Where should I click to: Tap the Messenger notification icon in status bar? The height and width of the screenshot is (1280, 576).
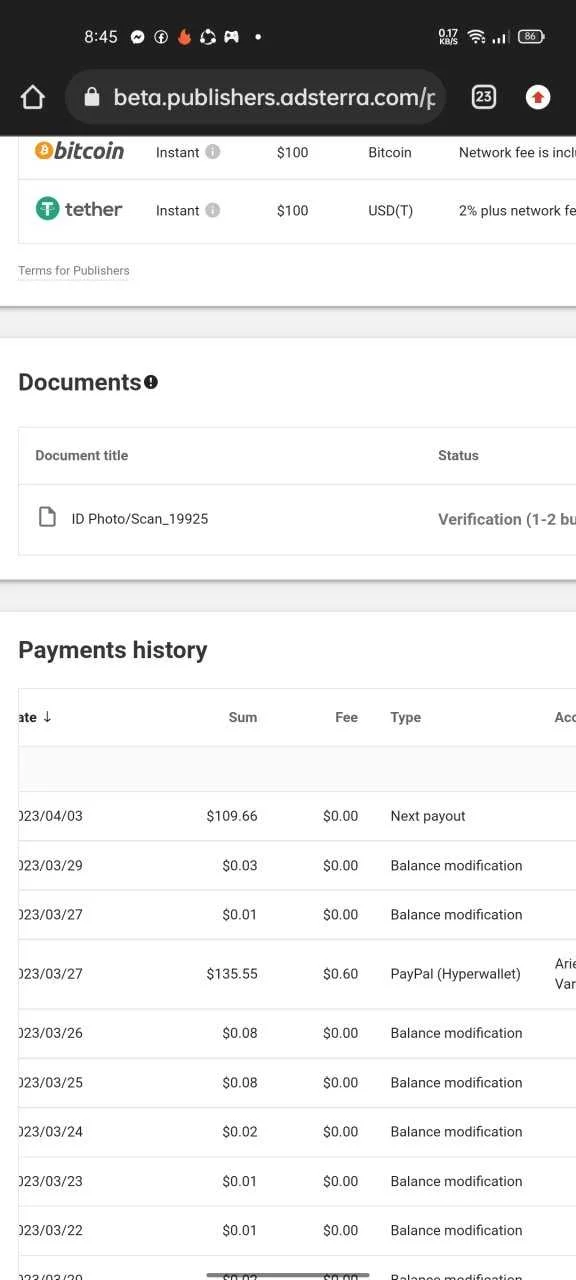[138, 37]
